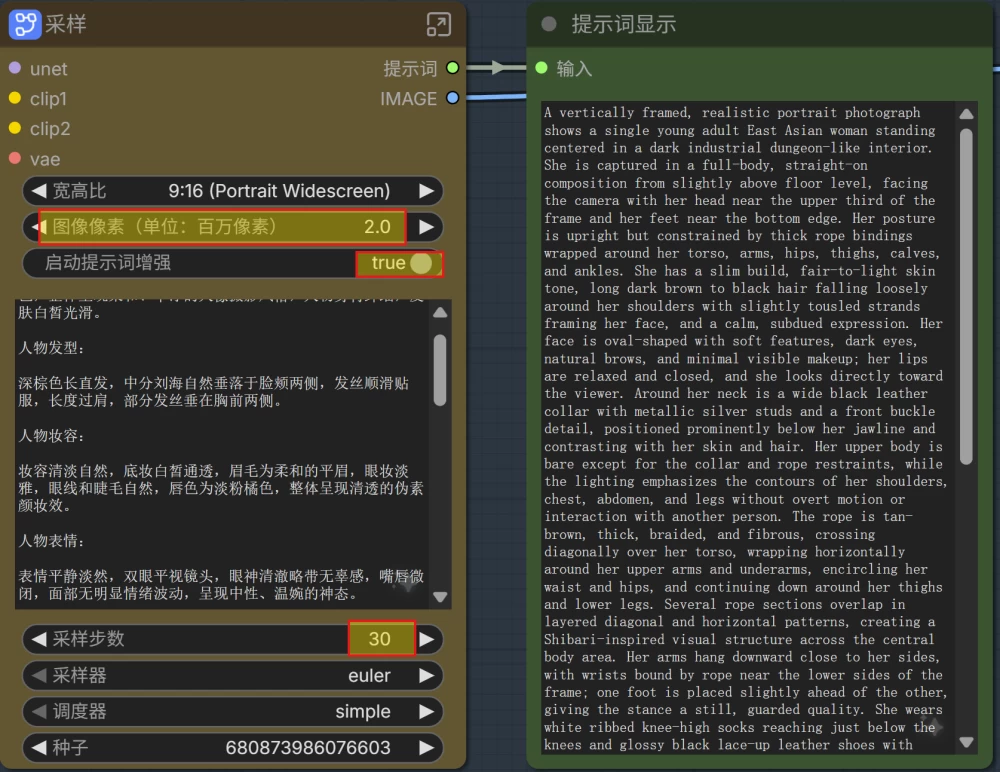Click scroll-down arrow of Chinese prompt textbox

point(440,597)
